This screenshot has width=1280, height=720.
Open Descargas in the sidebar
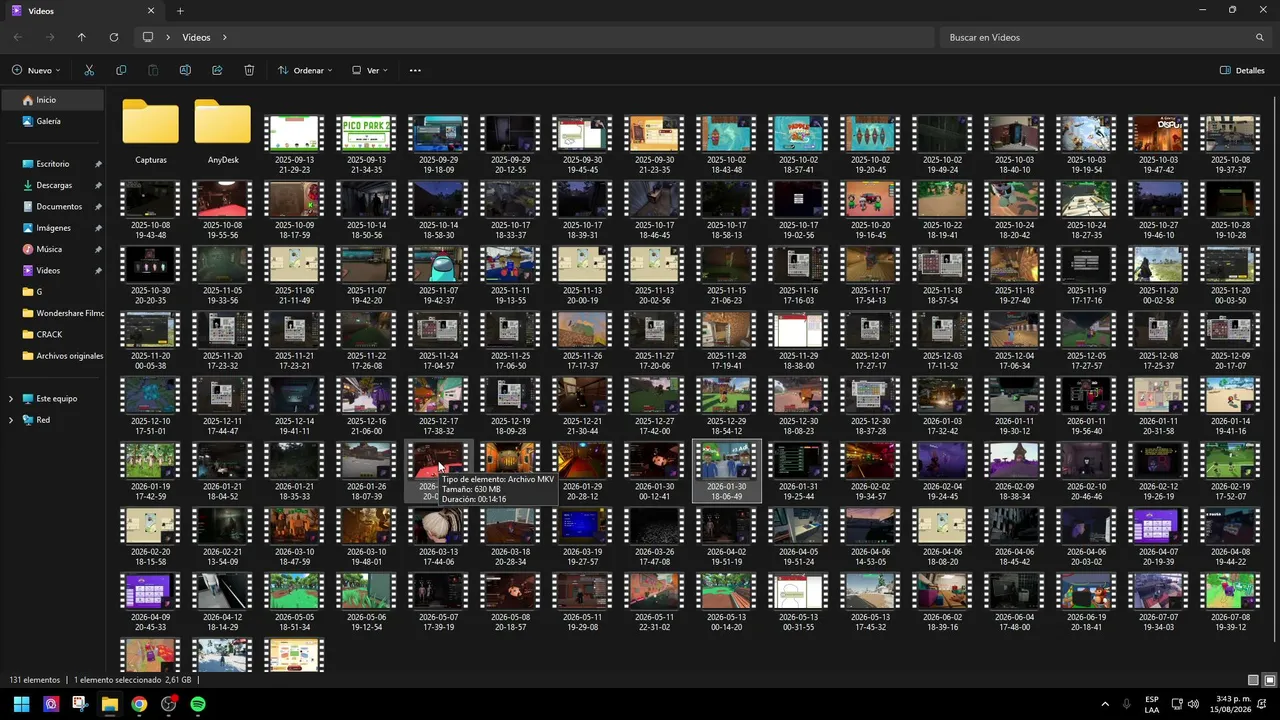[53, 185]
